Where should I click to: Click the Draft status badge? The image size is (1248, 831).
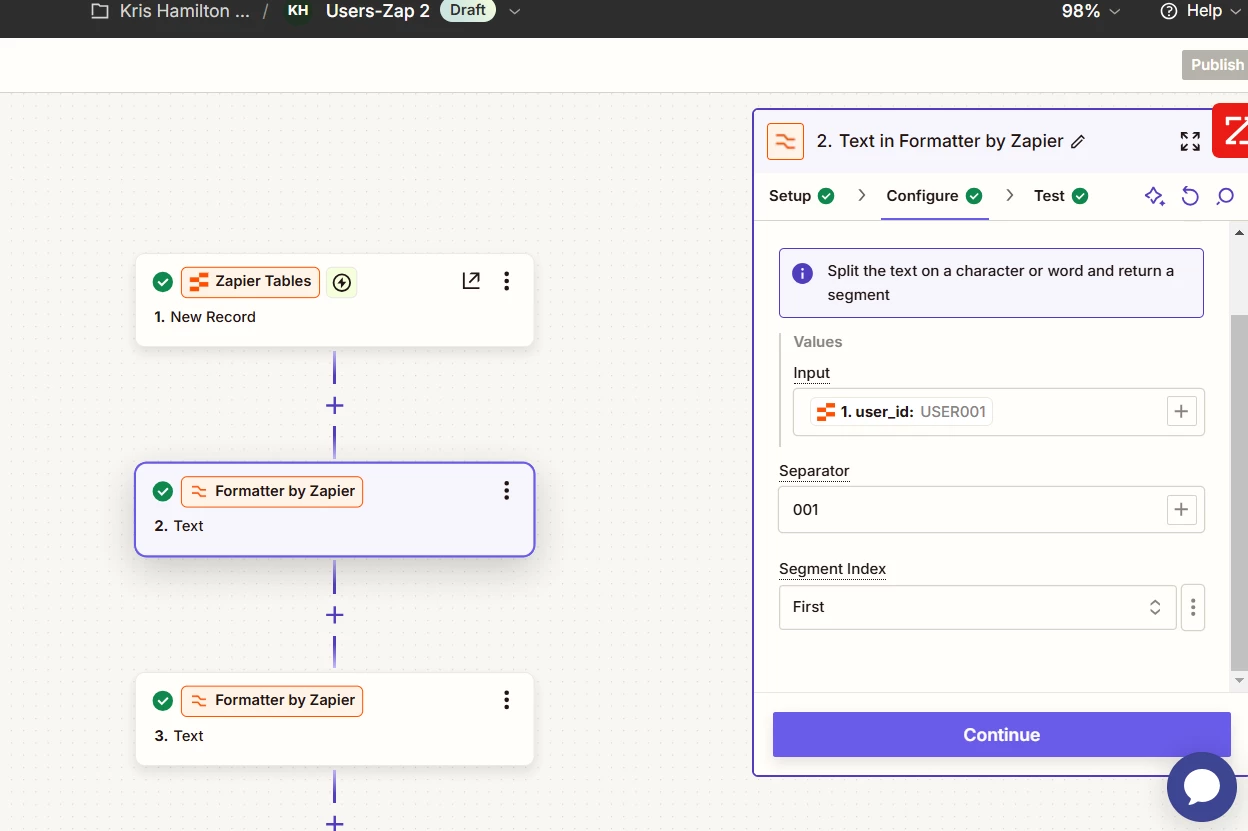(x=467, y=11)
